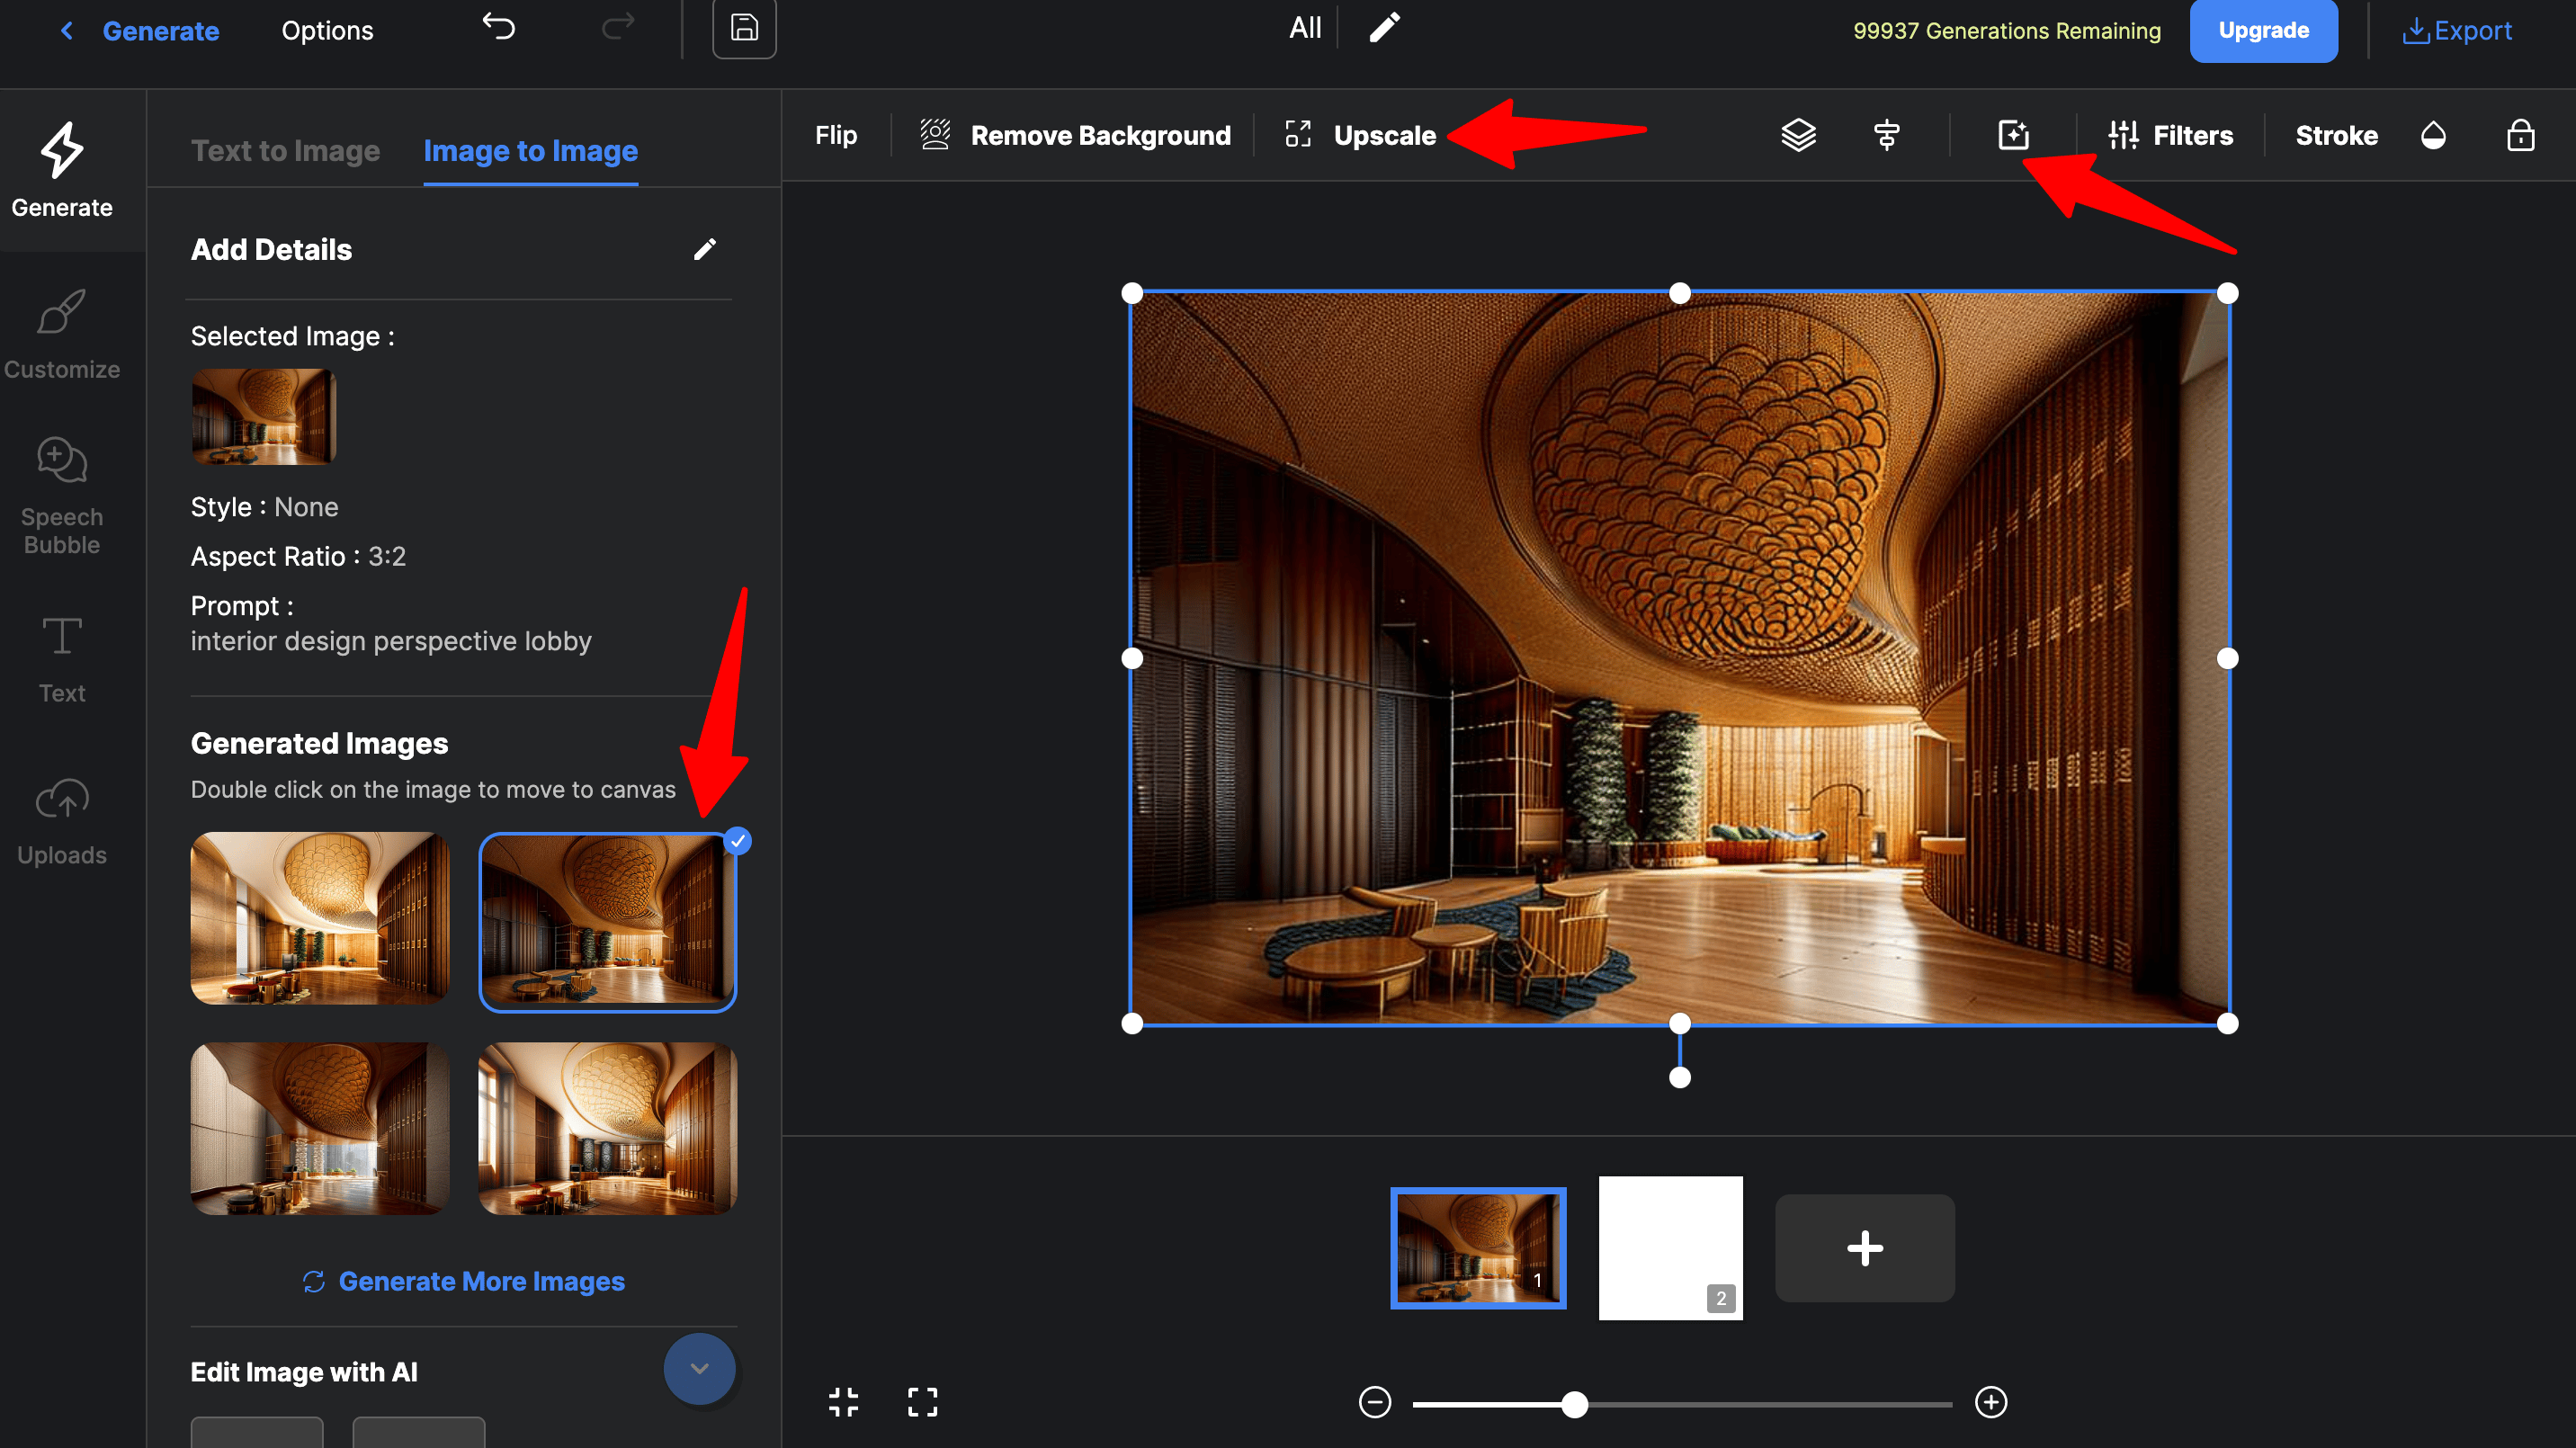Click the Remove Background icon
Image resolution: width=2576 pixels, height=1448 pixels.
click(935, 134)
